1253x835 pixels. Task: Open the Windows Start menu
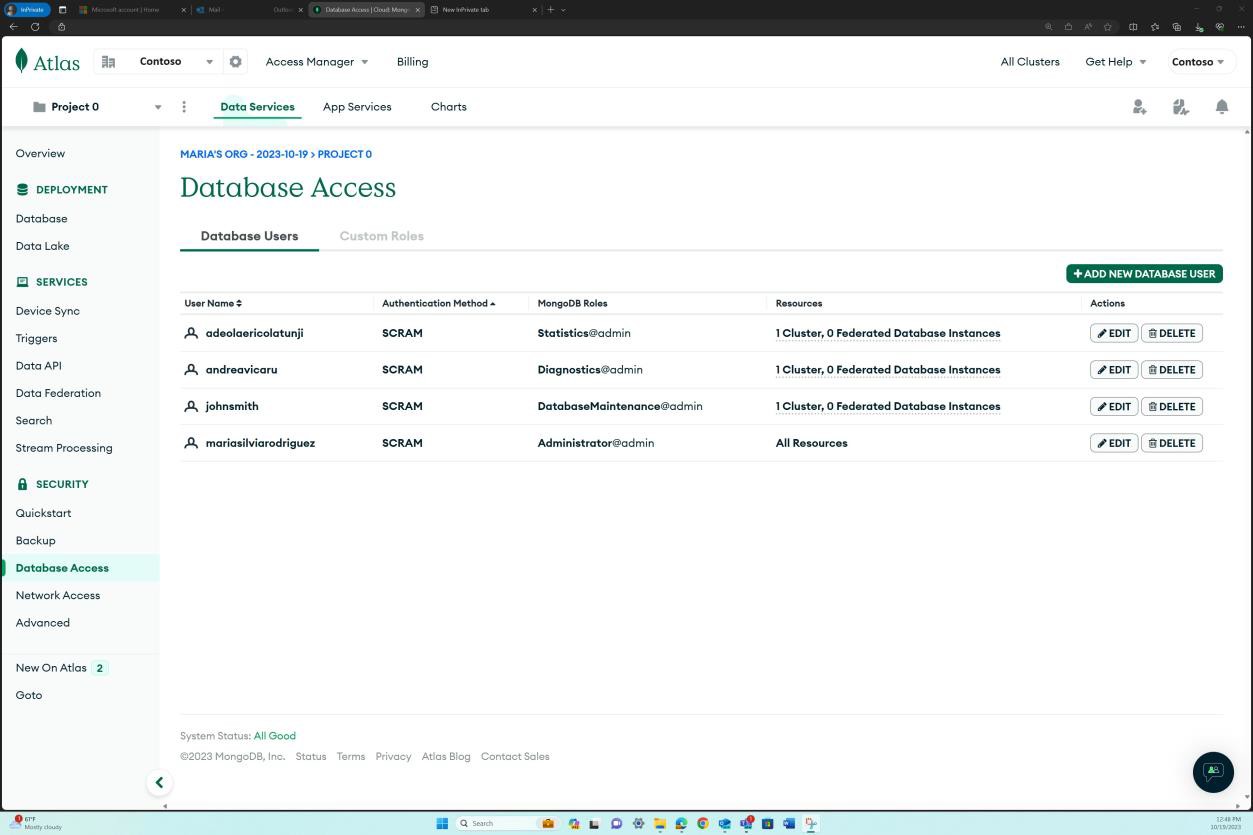coord(441,823)
